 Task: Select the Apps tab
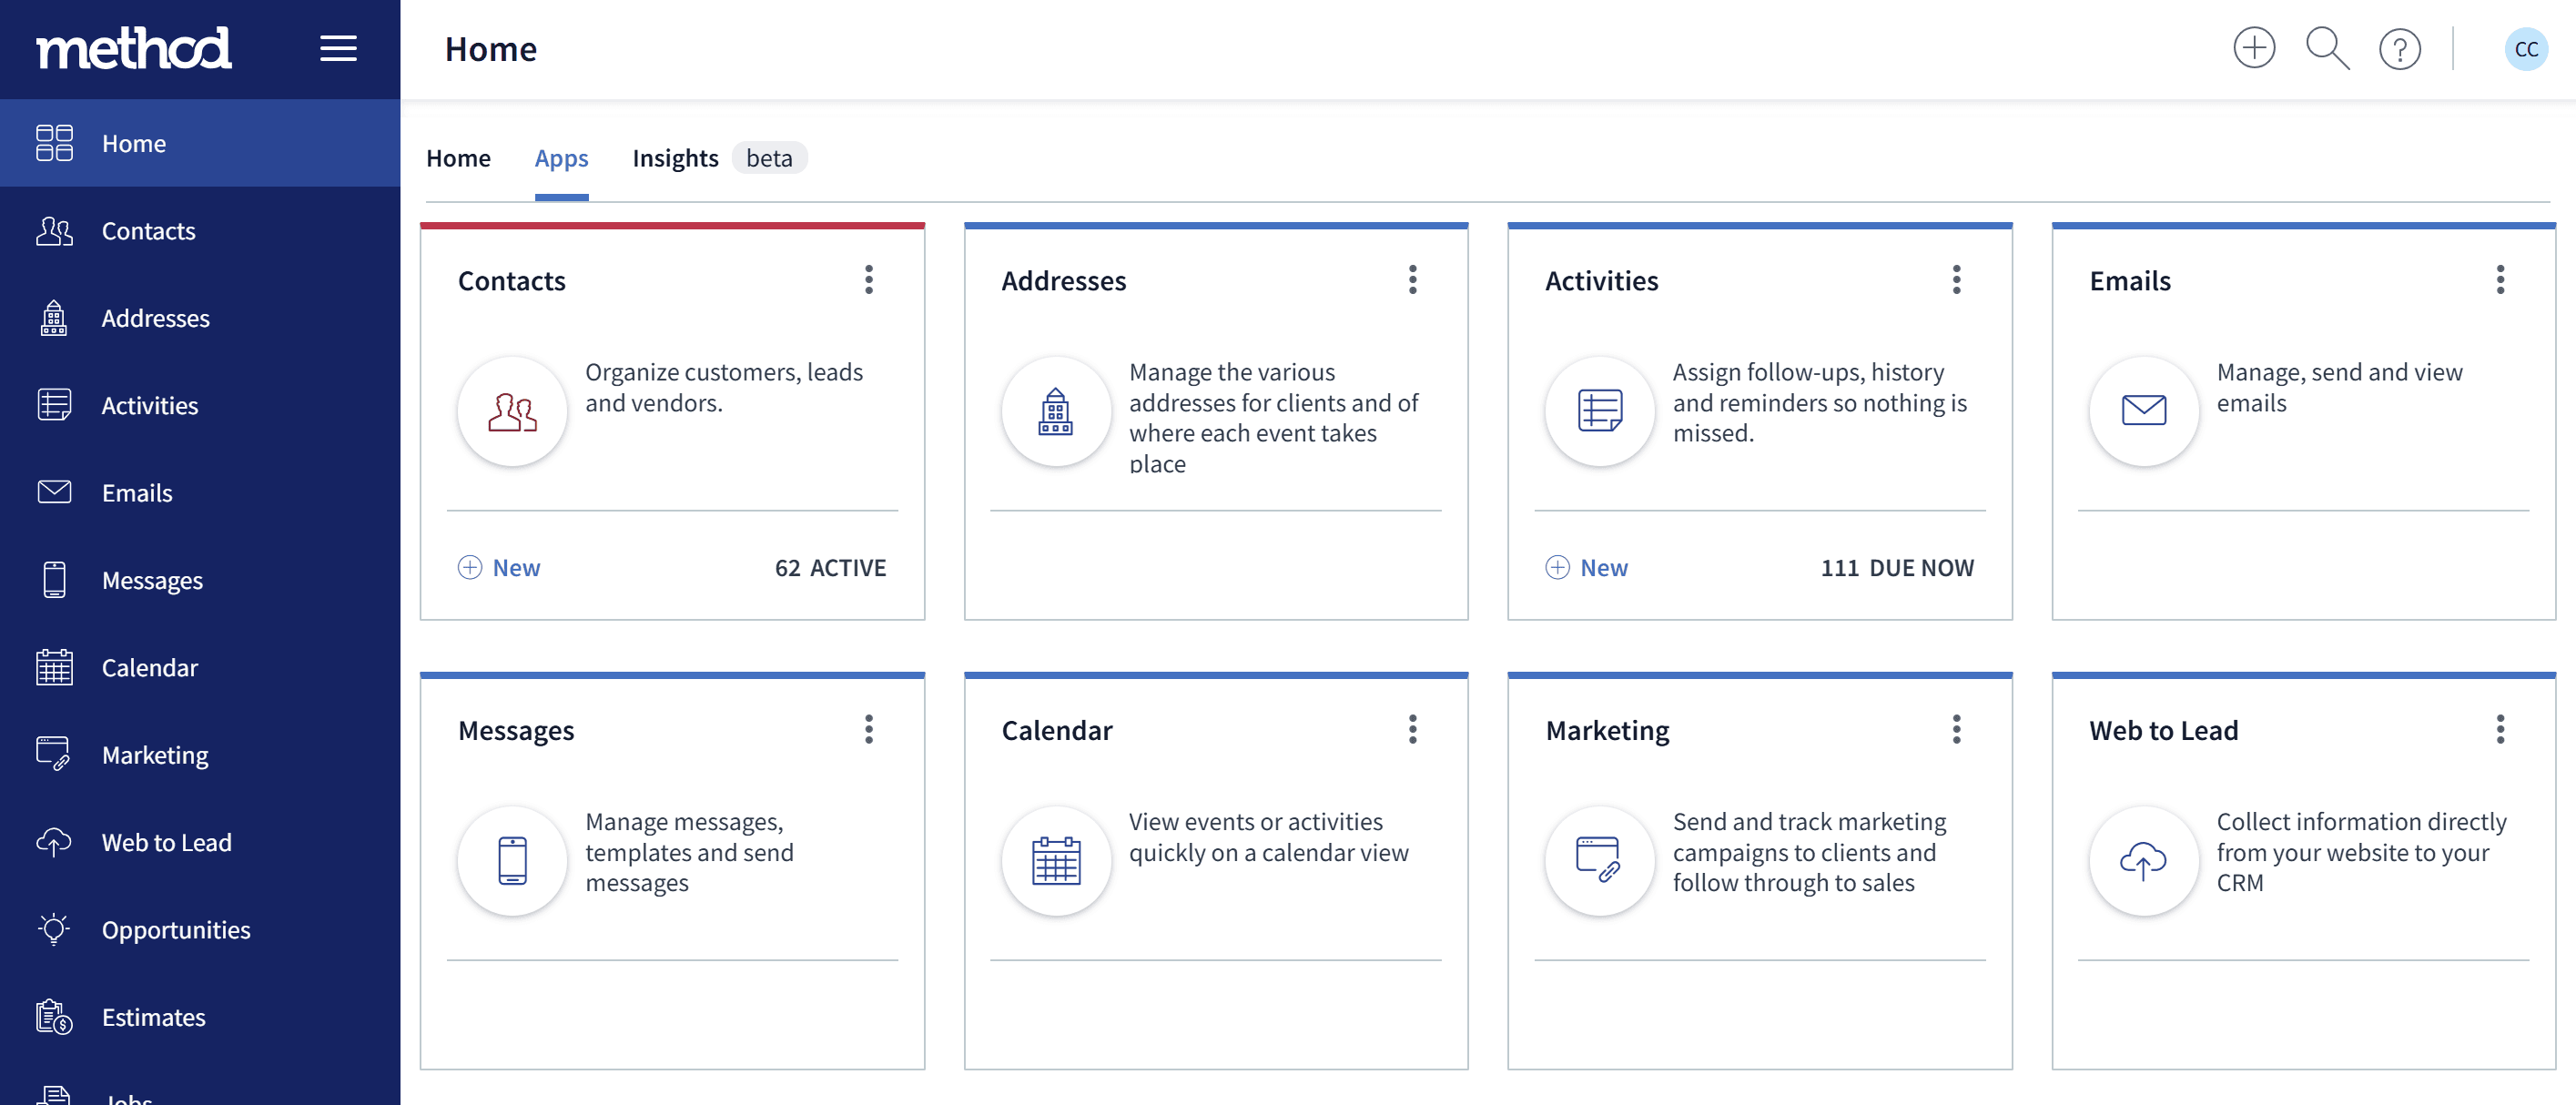(x=561, y=158)
